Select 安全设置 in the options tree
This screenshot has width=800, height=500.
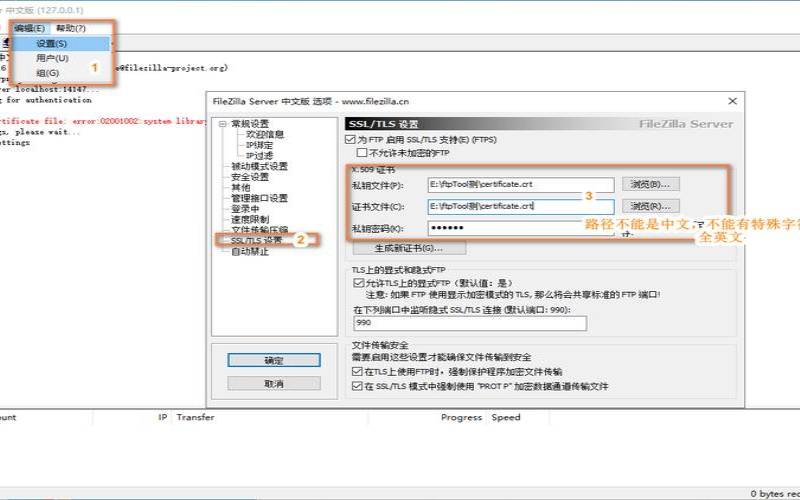pos(249,177)
